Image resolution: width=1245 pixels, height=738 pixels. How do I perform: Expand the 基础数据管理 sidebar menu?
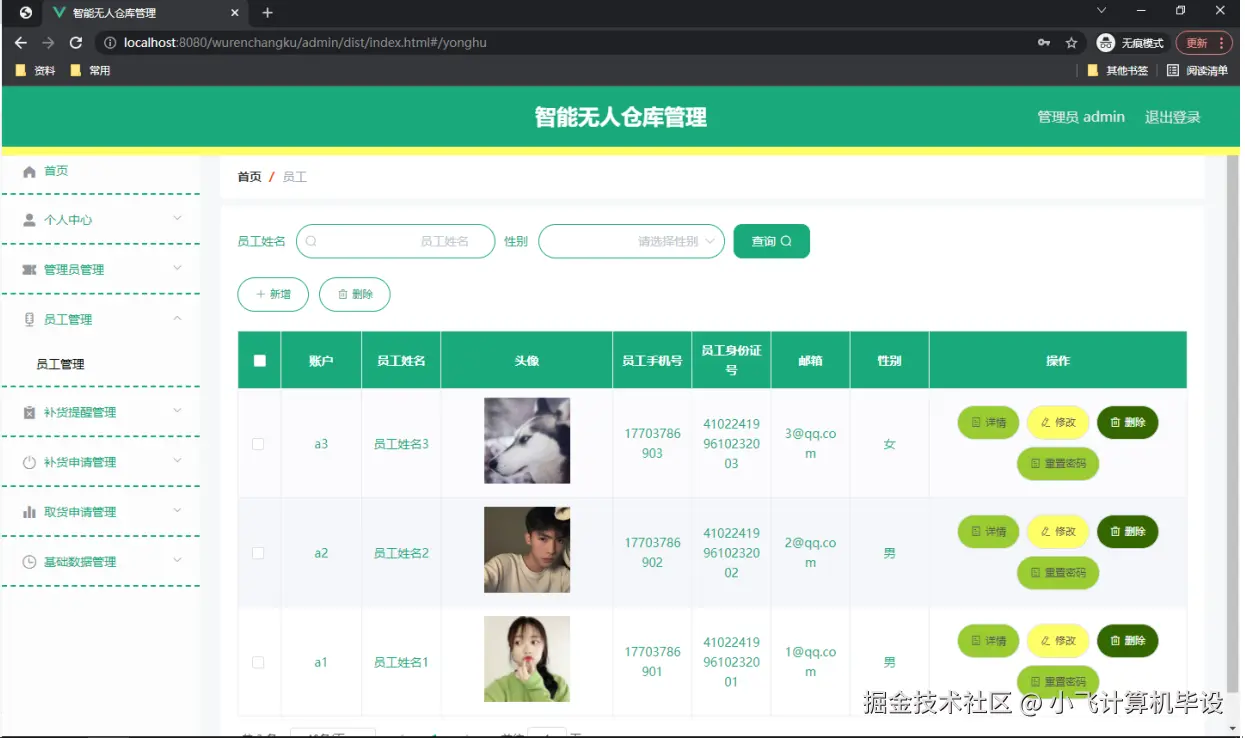coord(177,561)
